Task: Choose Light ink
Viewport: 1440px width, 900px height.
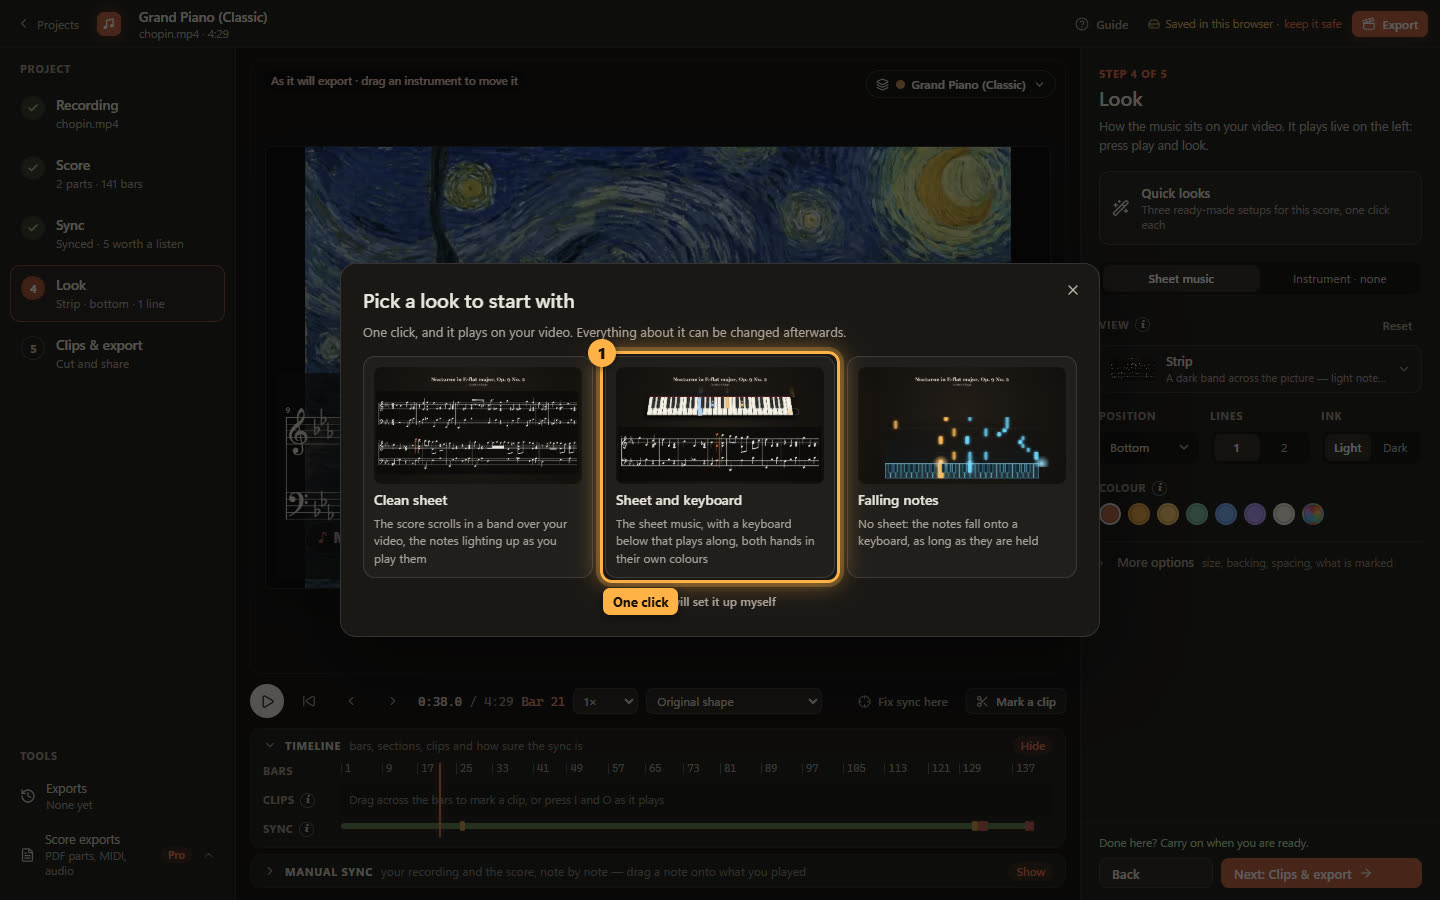Action: pyautogui.click(x=1347, y=448)
